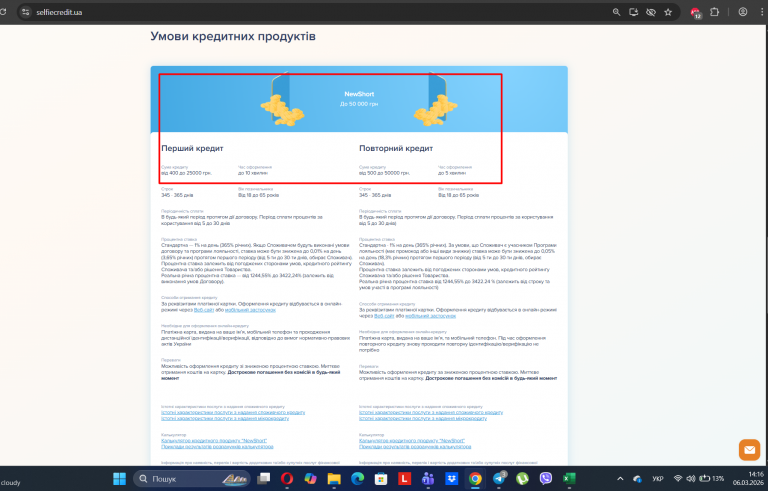Open the Windows Start menu
The width and height of the screenshot is (768, 491).
pyautogui.click(x=120, y=479)
